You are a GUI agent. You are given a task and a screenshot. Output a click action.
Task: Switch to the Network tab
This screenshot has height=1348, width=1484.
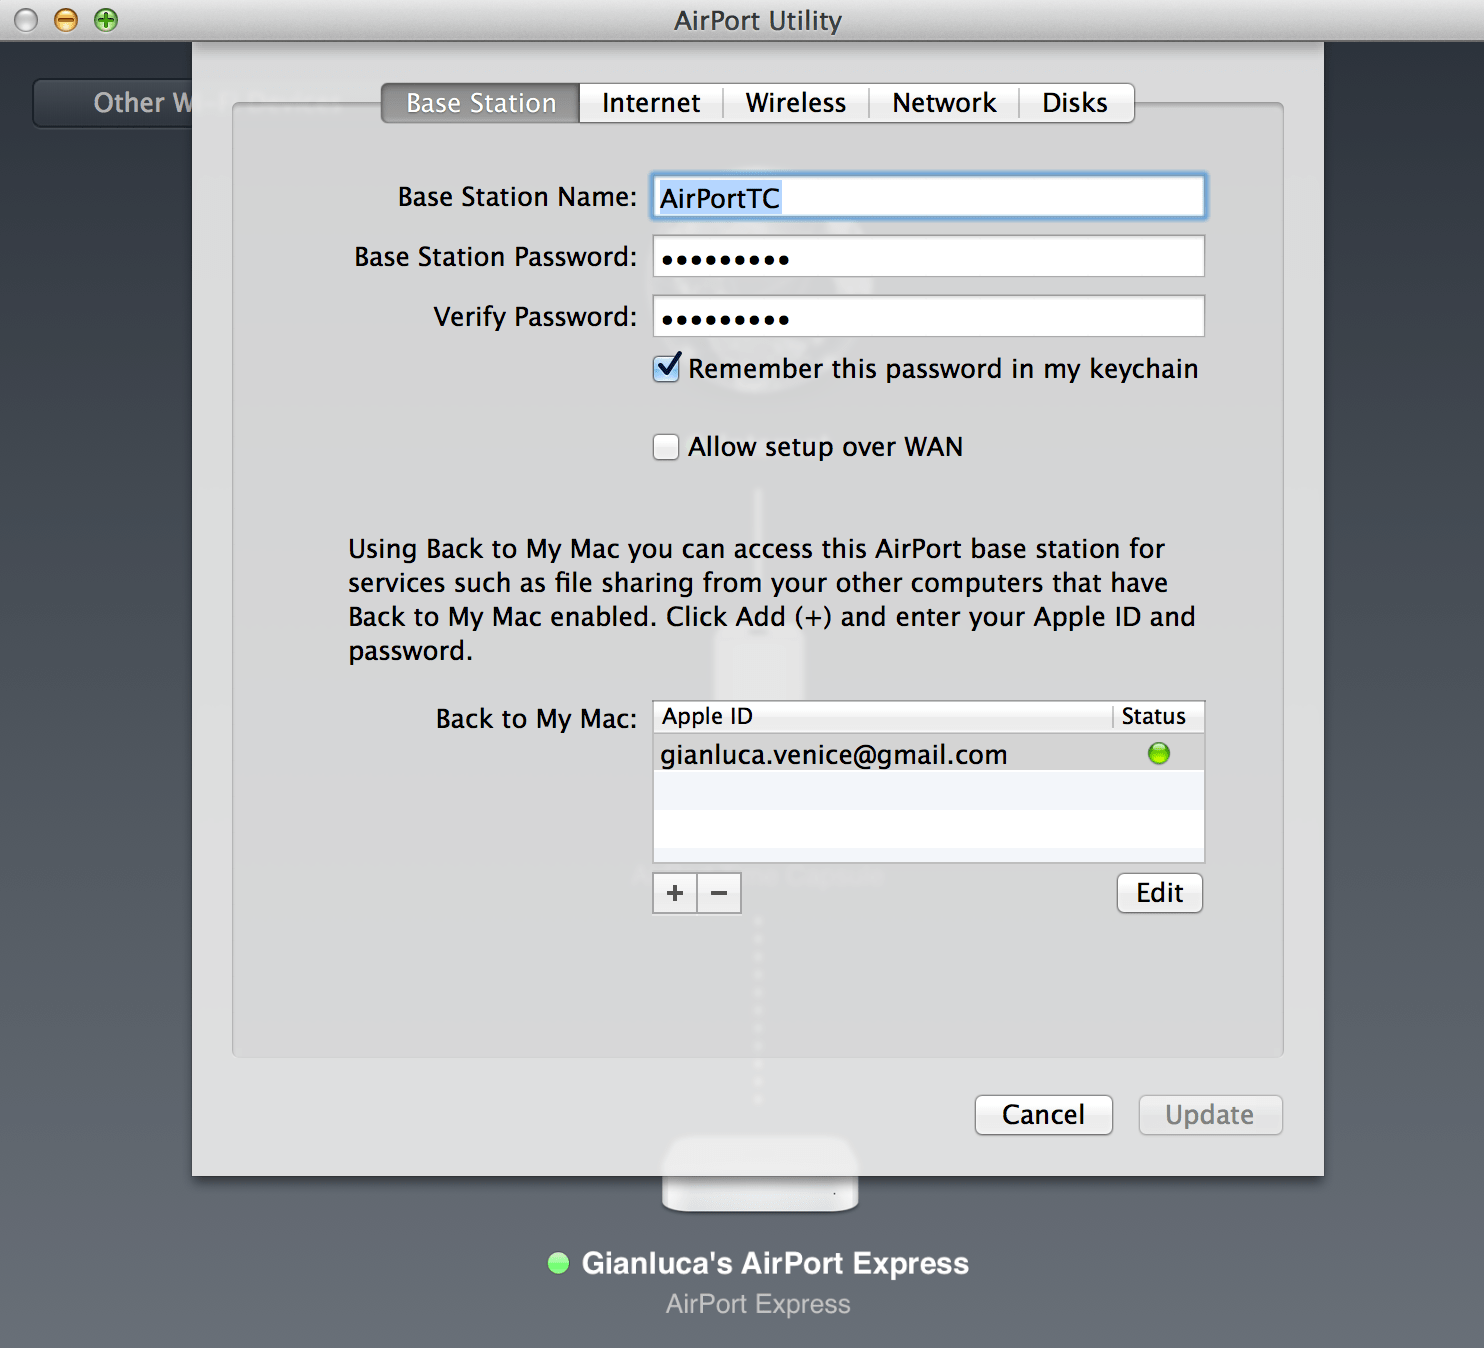[x=943, y=102]
